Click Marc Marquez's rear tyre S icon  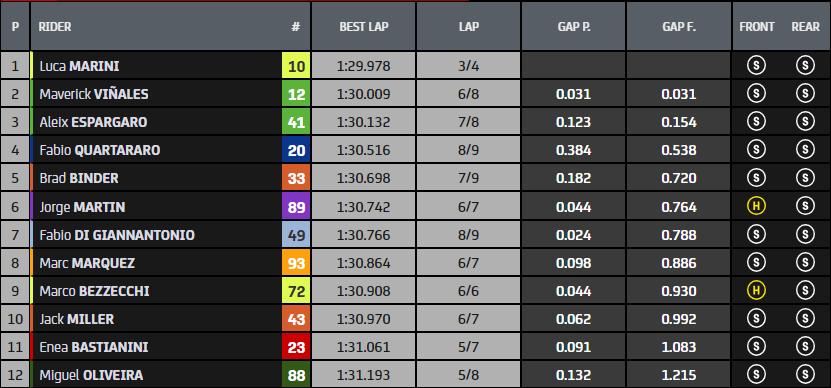click(x=805, y=262)
